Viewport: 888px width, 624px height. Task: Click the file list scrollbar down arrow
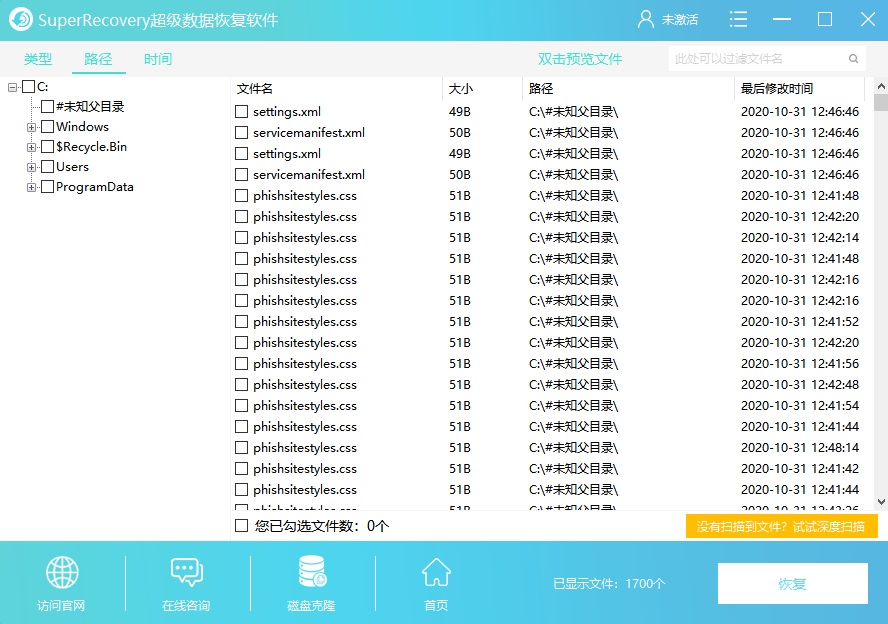point(881,502)
